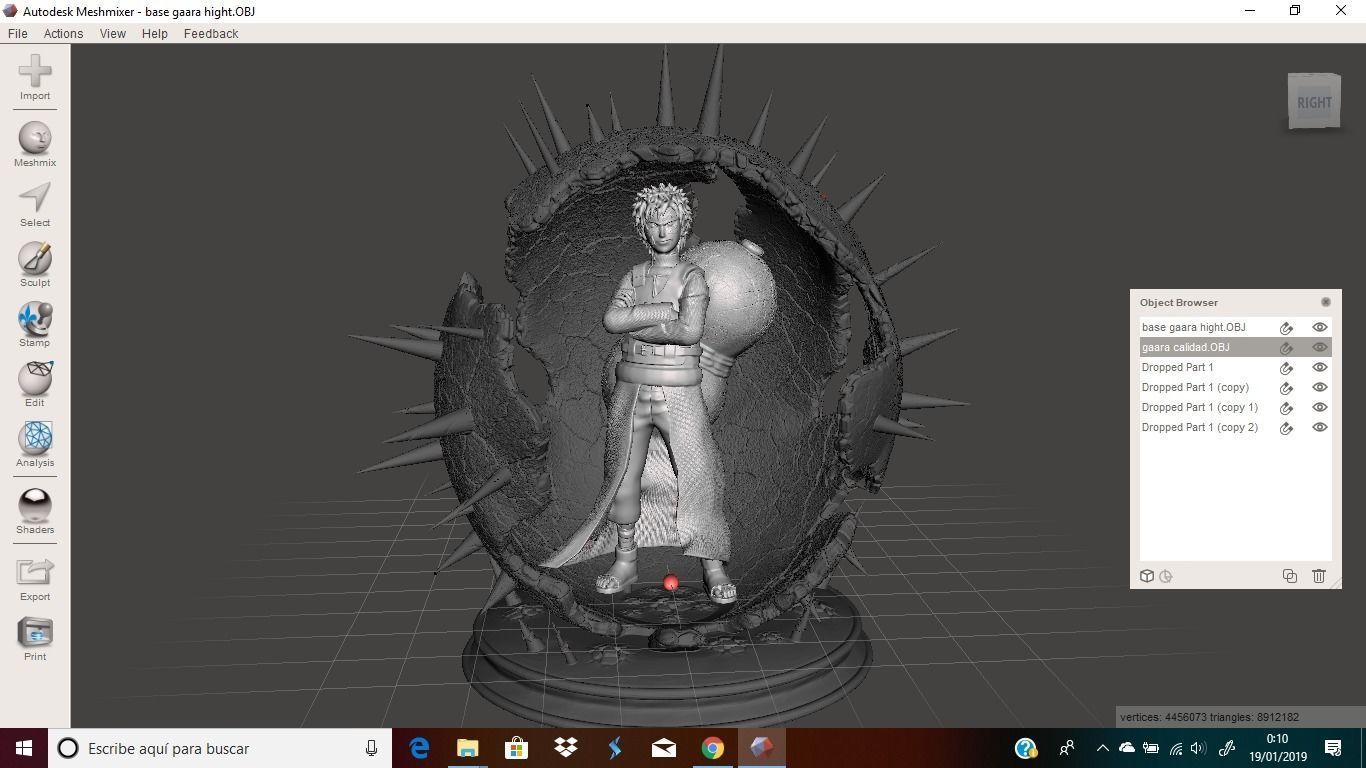Open the Help menu
The height and width of the screenshot is (768, 1366).
(x=155, y=33)
